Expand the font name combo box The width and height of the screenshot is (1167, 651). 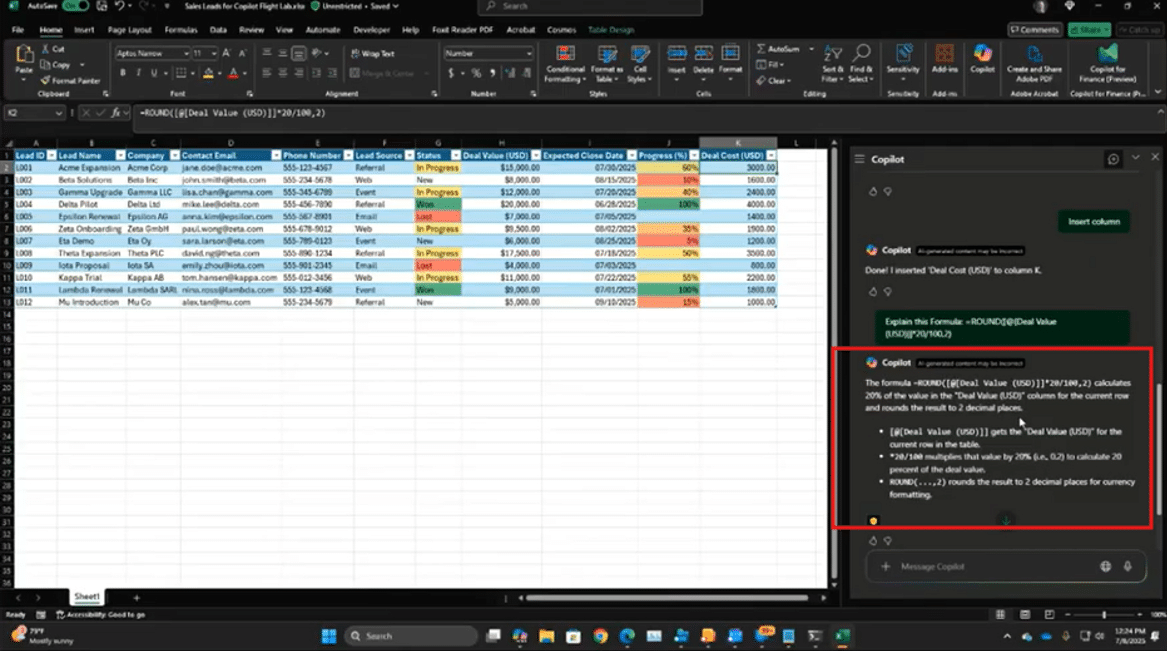click(185, 54)
